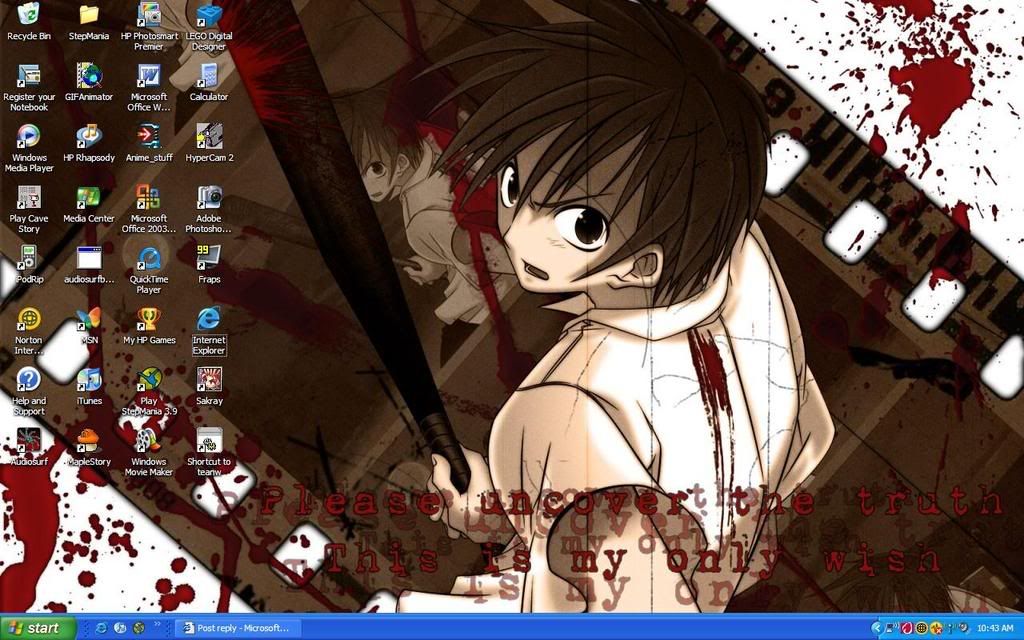Open the StepMania folder on the desktop

(x=89, y=22)
